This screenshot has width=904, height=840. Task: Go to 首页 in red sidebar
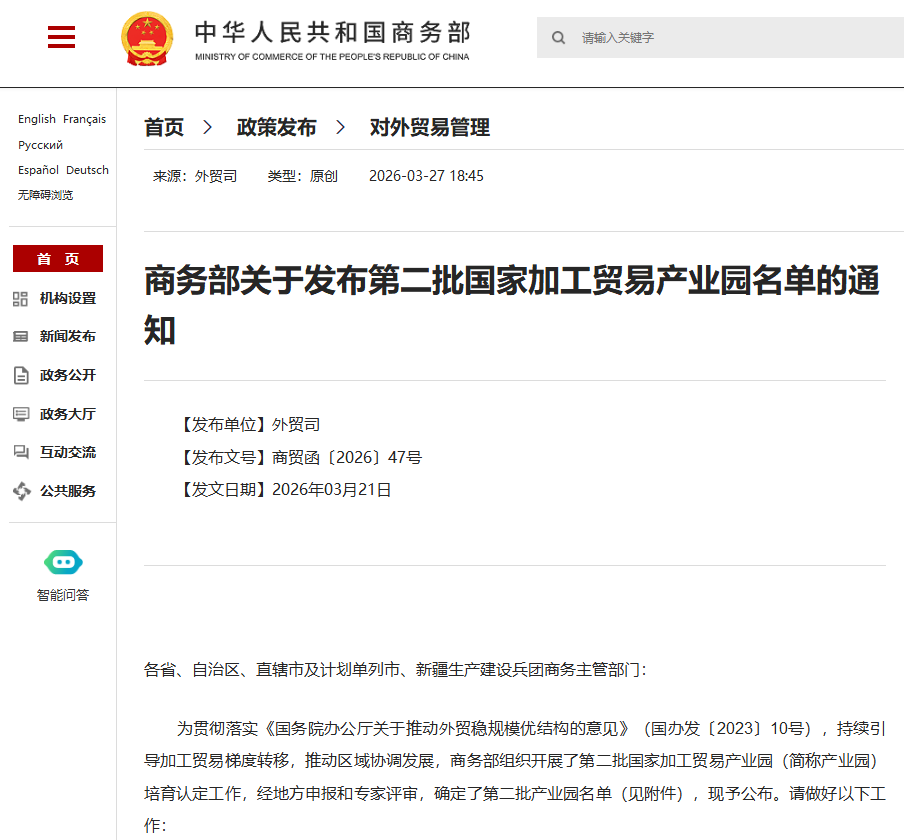click(x=58, y=259)
